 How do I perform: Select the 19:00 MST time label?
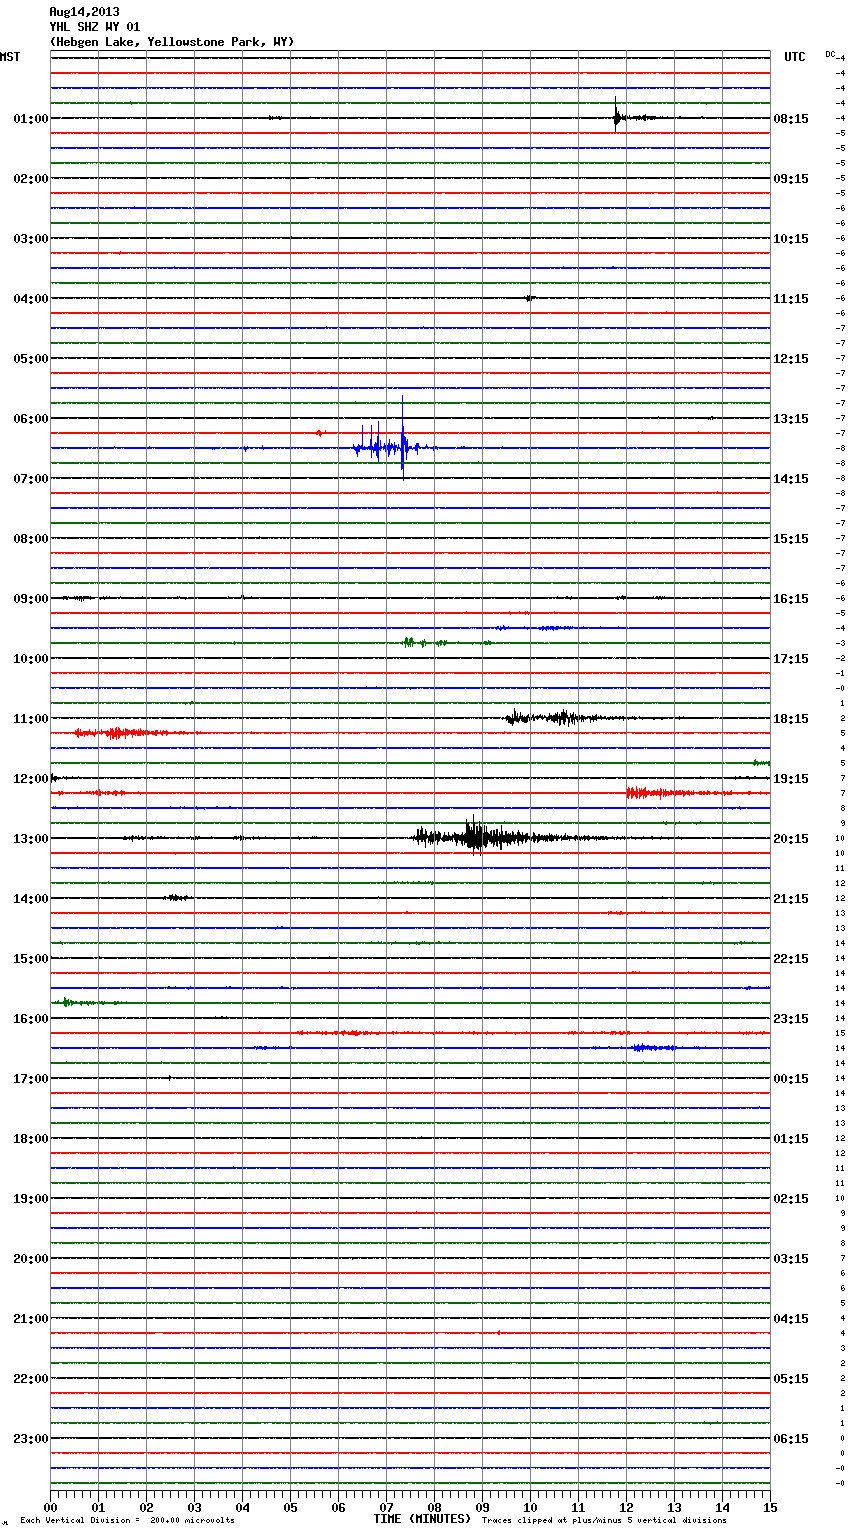pyautogui.click(x=30, y=1199)
